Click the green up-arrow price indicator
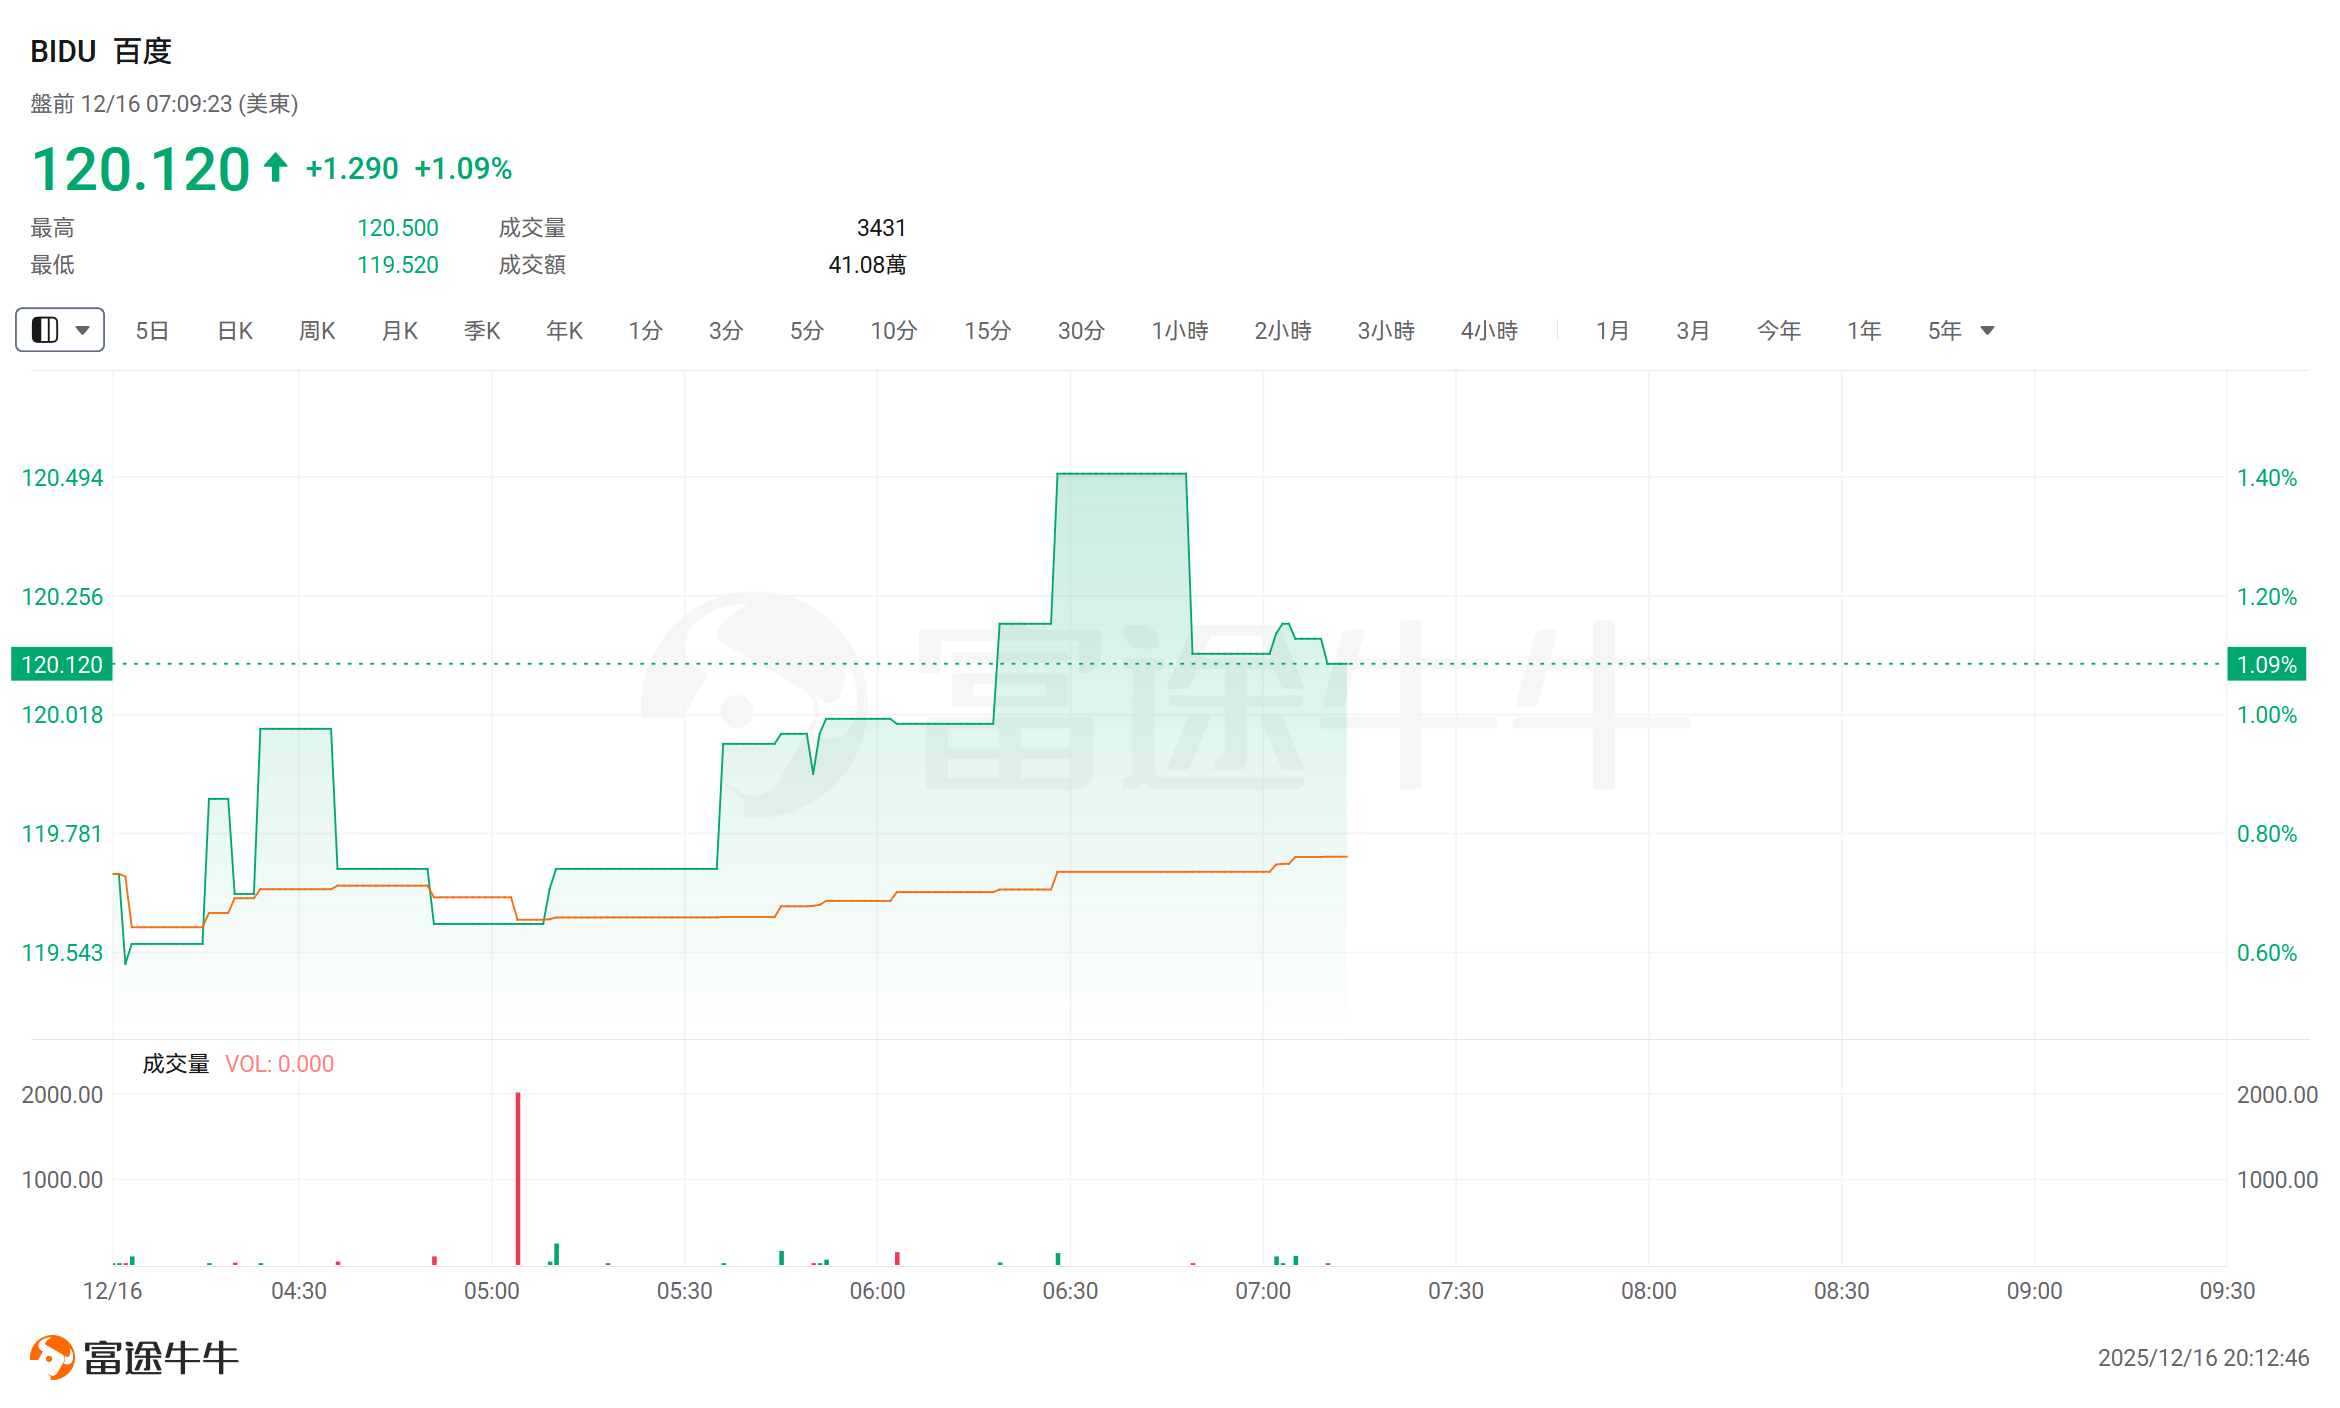Image resolution: width=2340 pixels, height=1408 pixels. (x=275, y=167)
